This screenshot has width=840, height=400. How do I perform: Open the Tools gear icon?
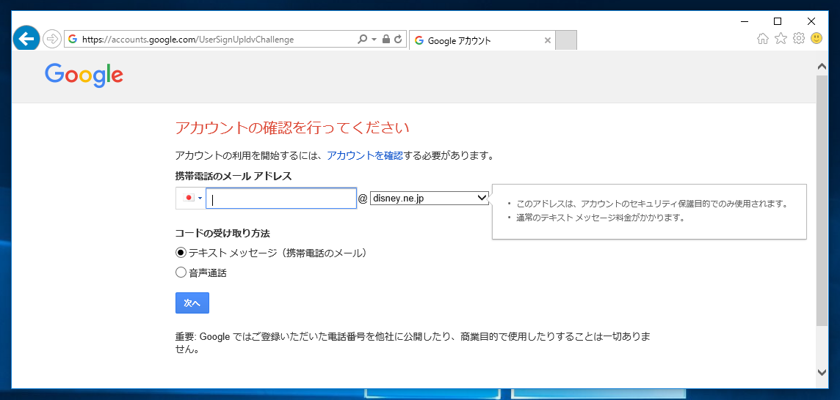[x=799, y=39]
